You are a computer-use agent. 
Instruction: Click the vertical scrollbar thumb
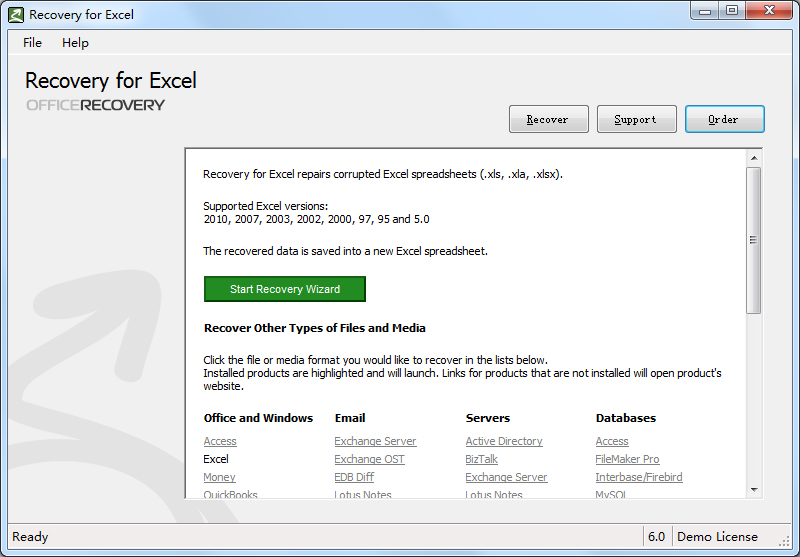pos(754,240)
